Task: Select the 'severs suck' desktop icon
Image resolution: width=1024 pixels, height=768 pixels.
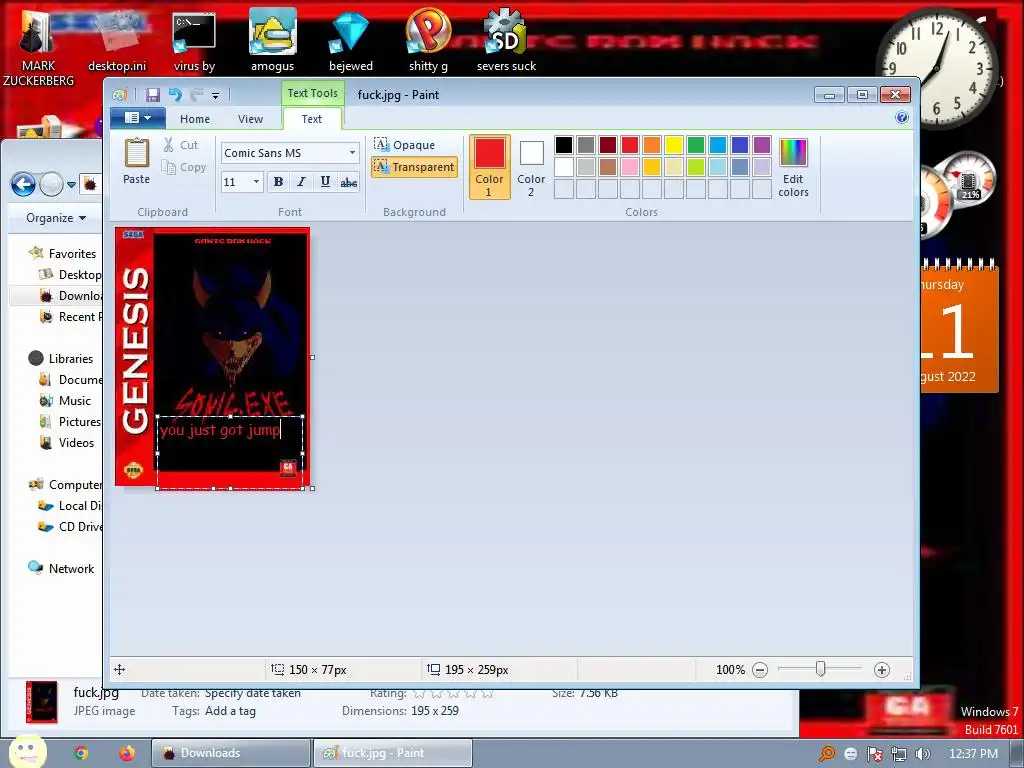Action: pos(506,40)
